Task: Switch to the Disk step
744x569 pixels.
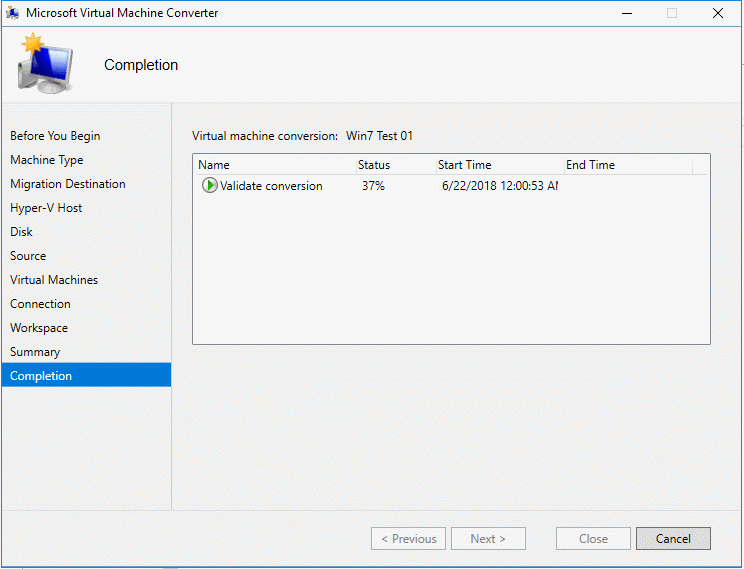Action: pyautogui.click(x=21, y=232)
